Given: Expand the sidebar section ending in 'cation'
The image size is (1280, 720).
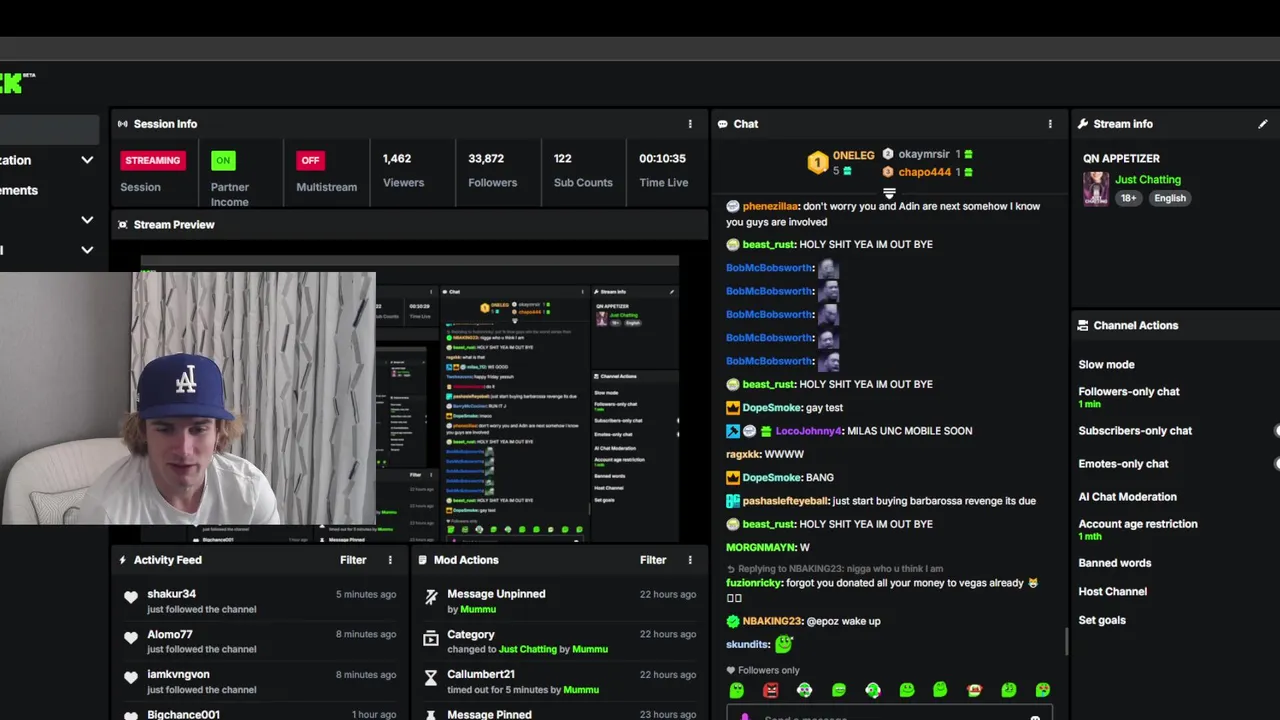Looking at the screenshot, I should [87, 160].
